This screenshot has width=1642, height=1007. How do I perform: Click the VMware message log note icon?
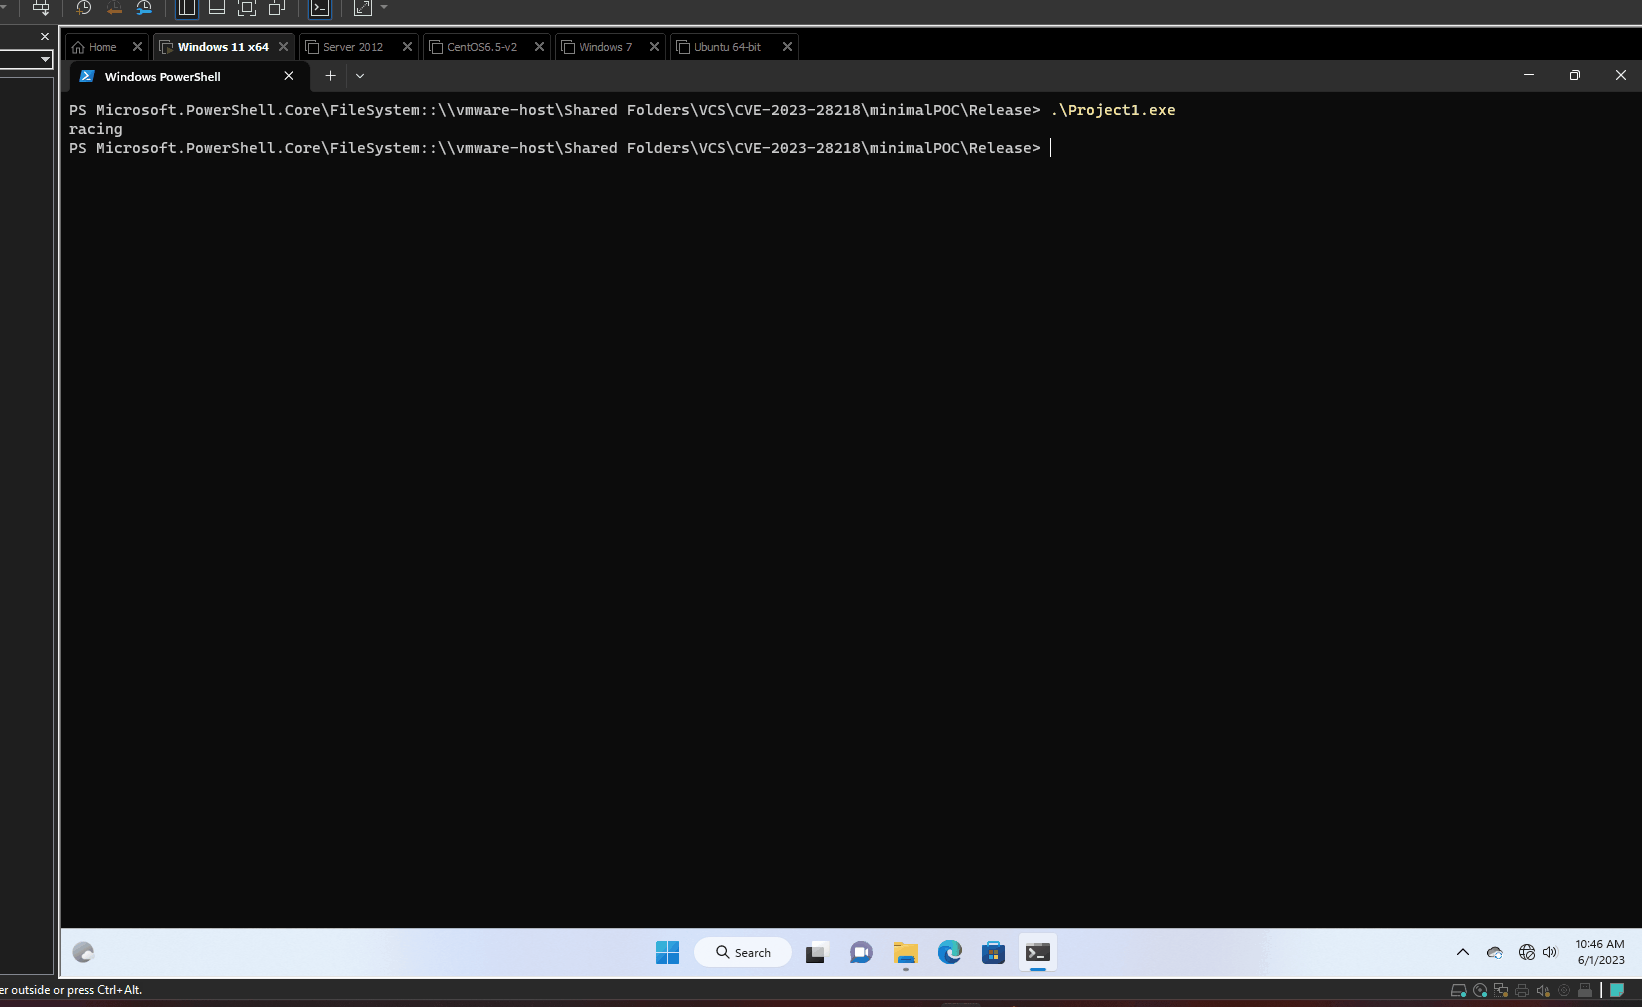1617,991
